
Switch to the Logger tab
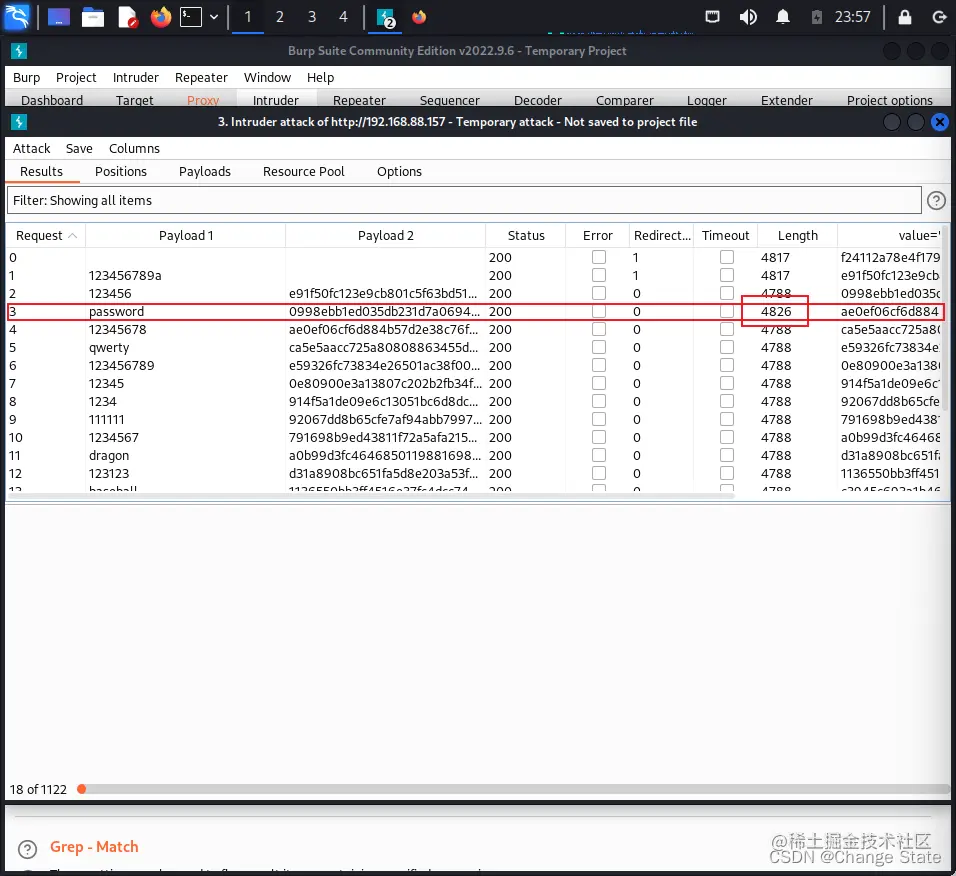(706, 100)
